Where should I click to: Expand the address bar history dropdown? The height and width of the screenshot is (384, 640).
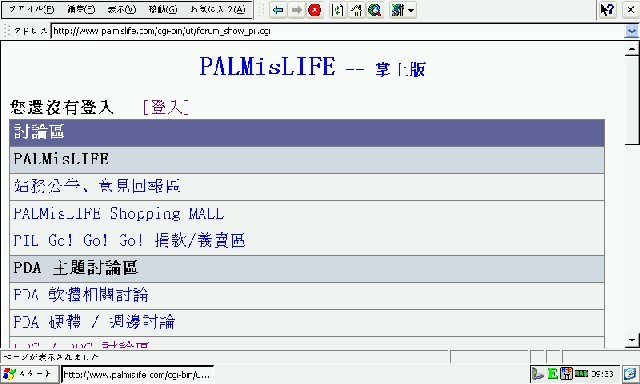pos(631,31)
